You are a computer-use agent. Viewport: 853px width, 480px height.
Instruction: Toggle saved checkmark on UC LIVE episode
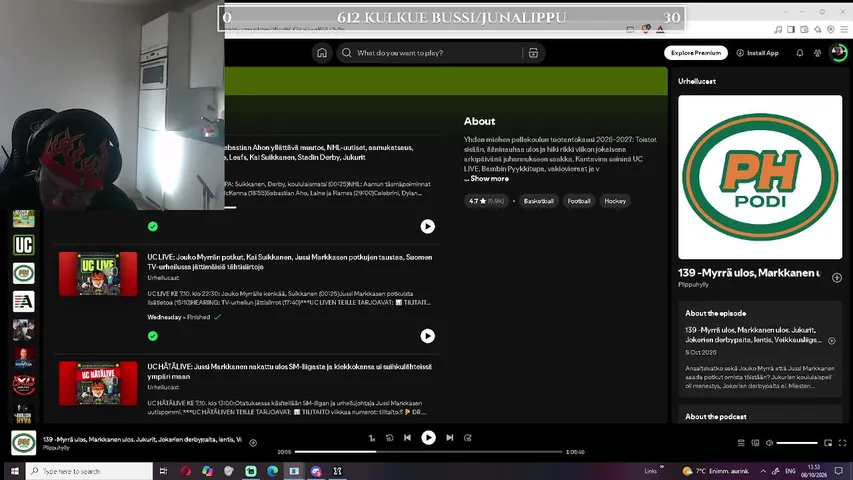coord(153,336)
